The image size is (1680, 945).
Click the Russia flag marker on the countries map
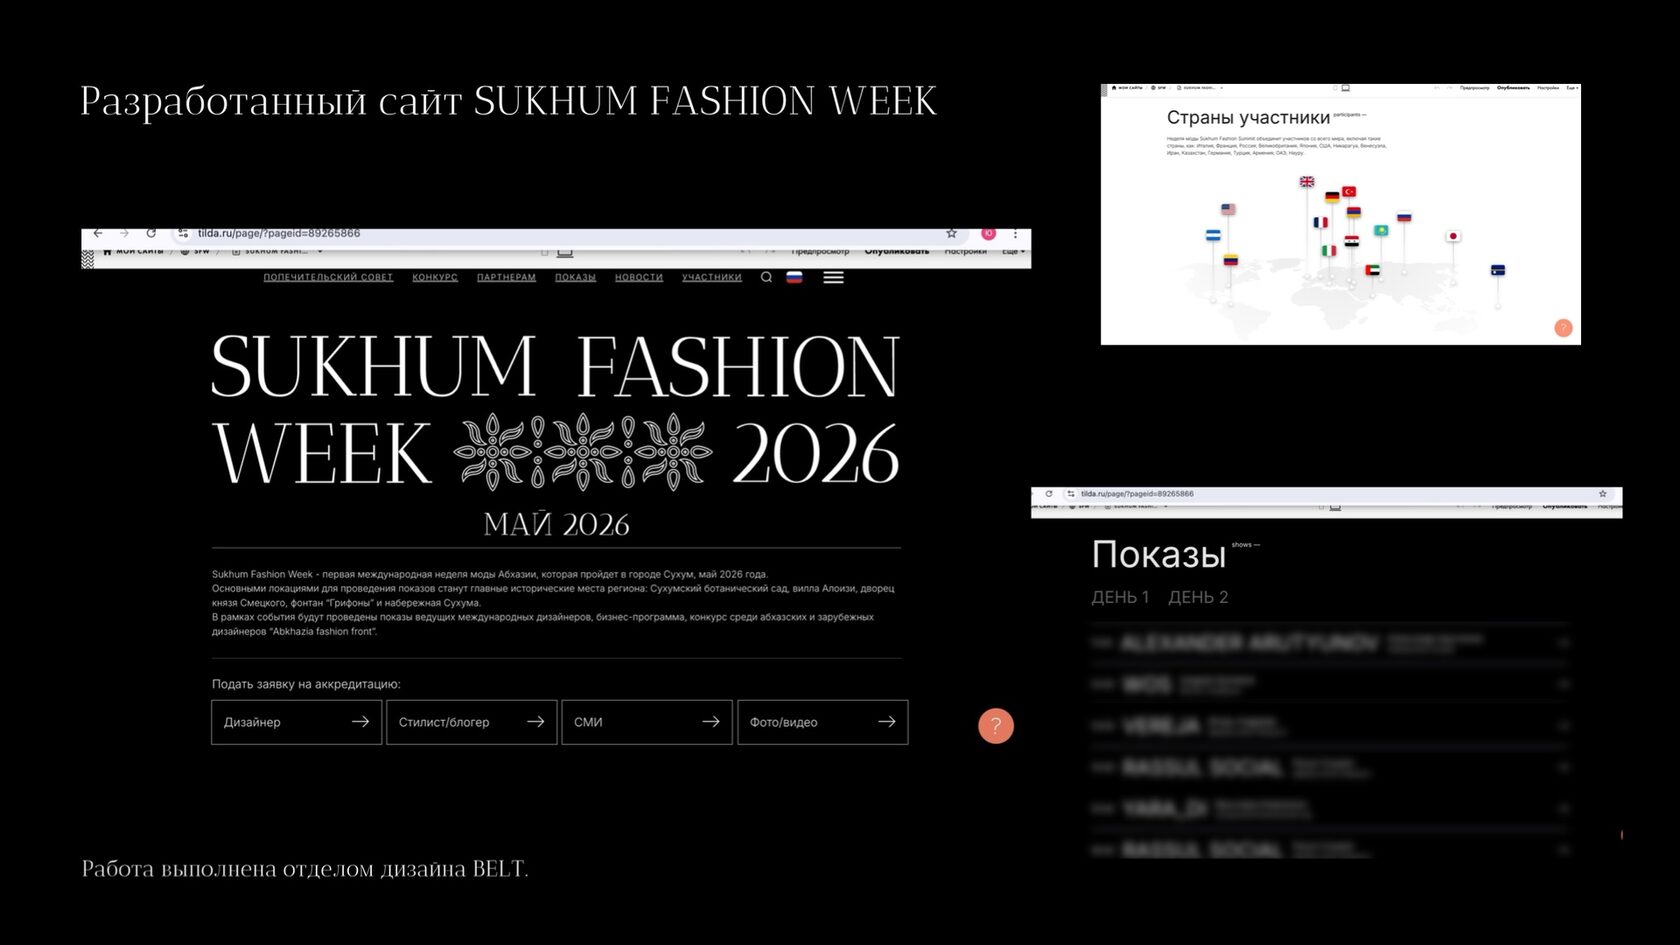coord(1404,217)
